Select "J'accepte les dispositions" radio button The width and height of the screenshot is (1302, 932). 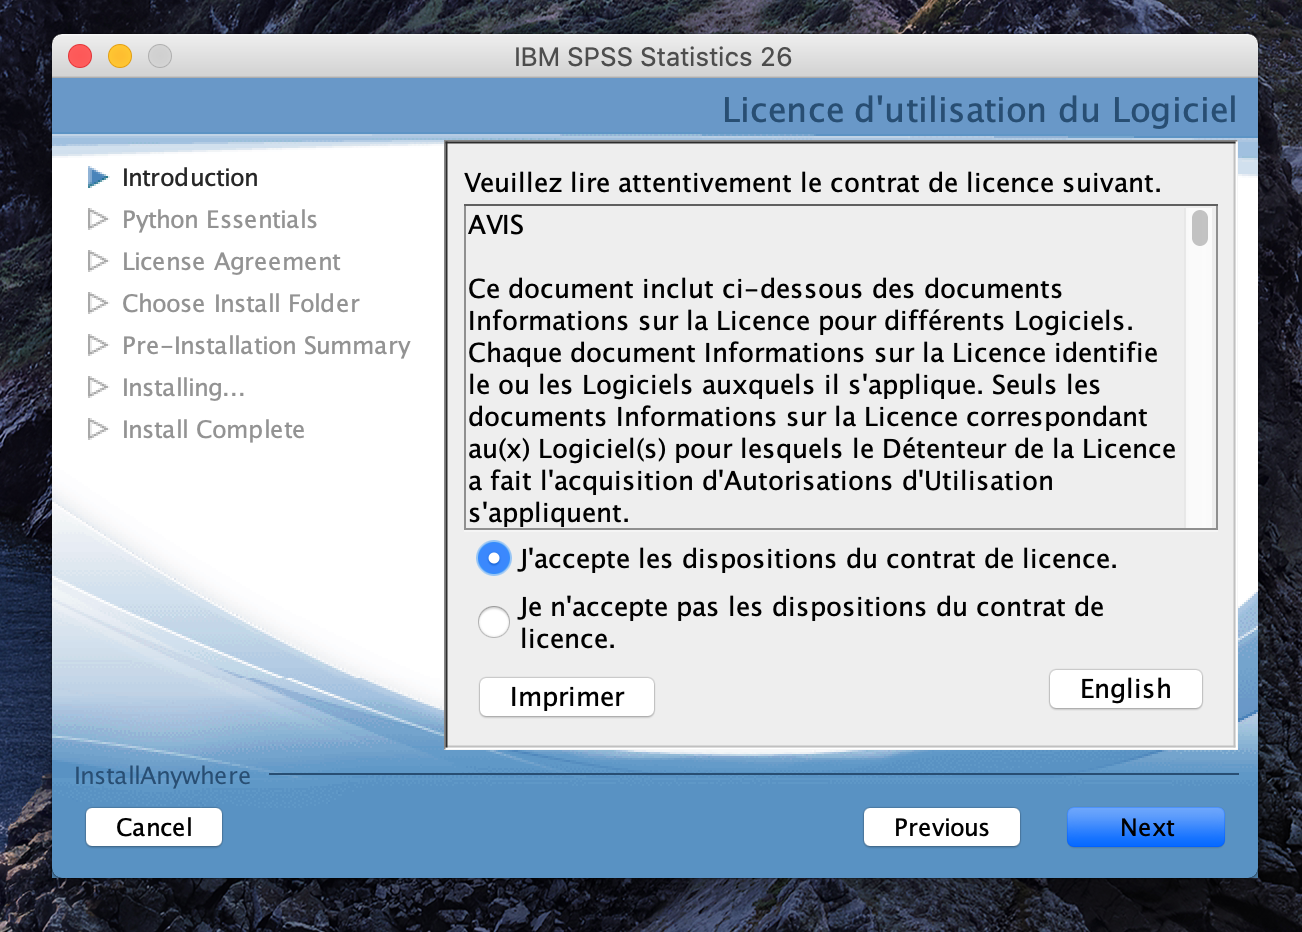coord(494,558)
